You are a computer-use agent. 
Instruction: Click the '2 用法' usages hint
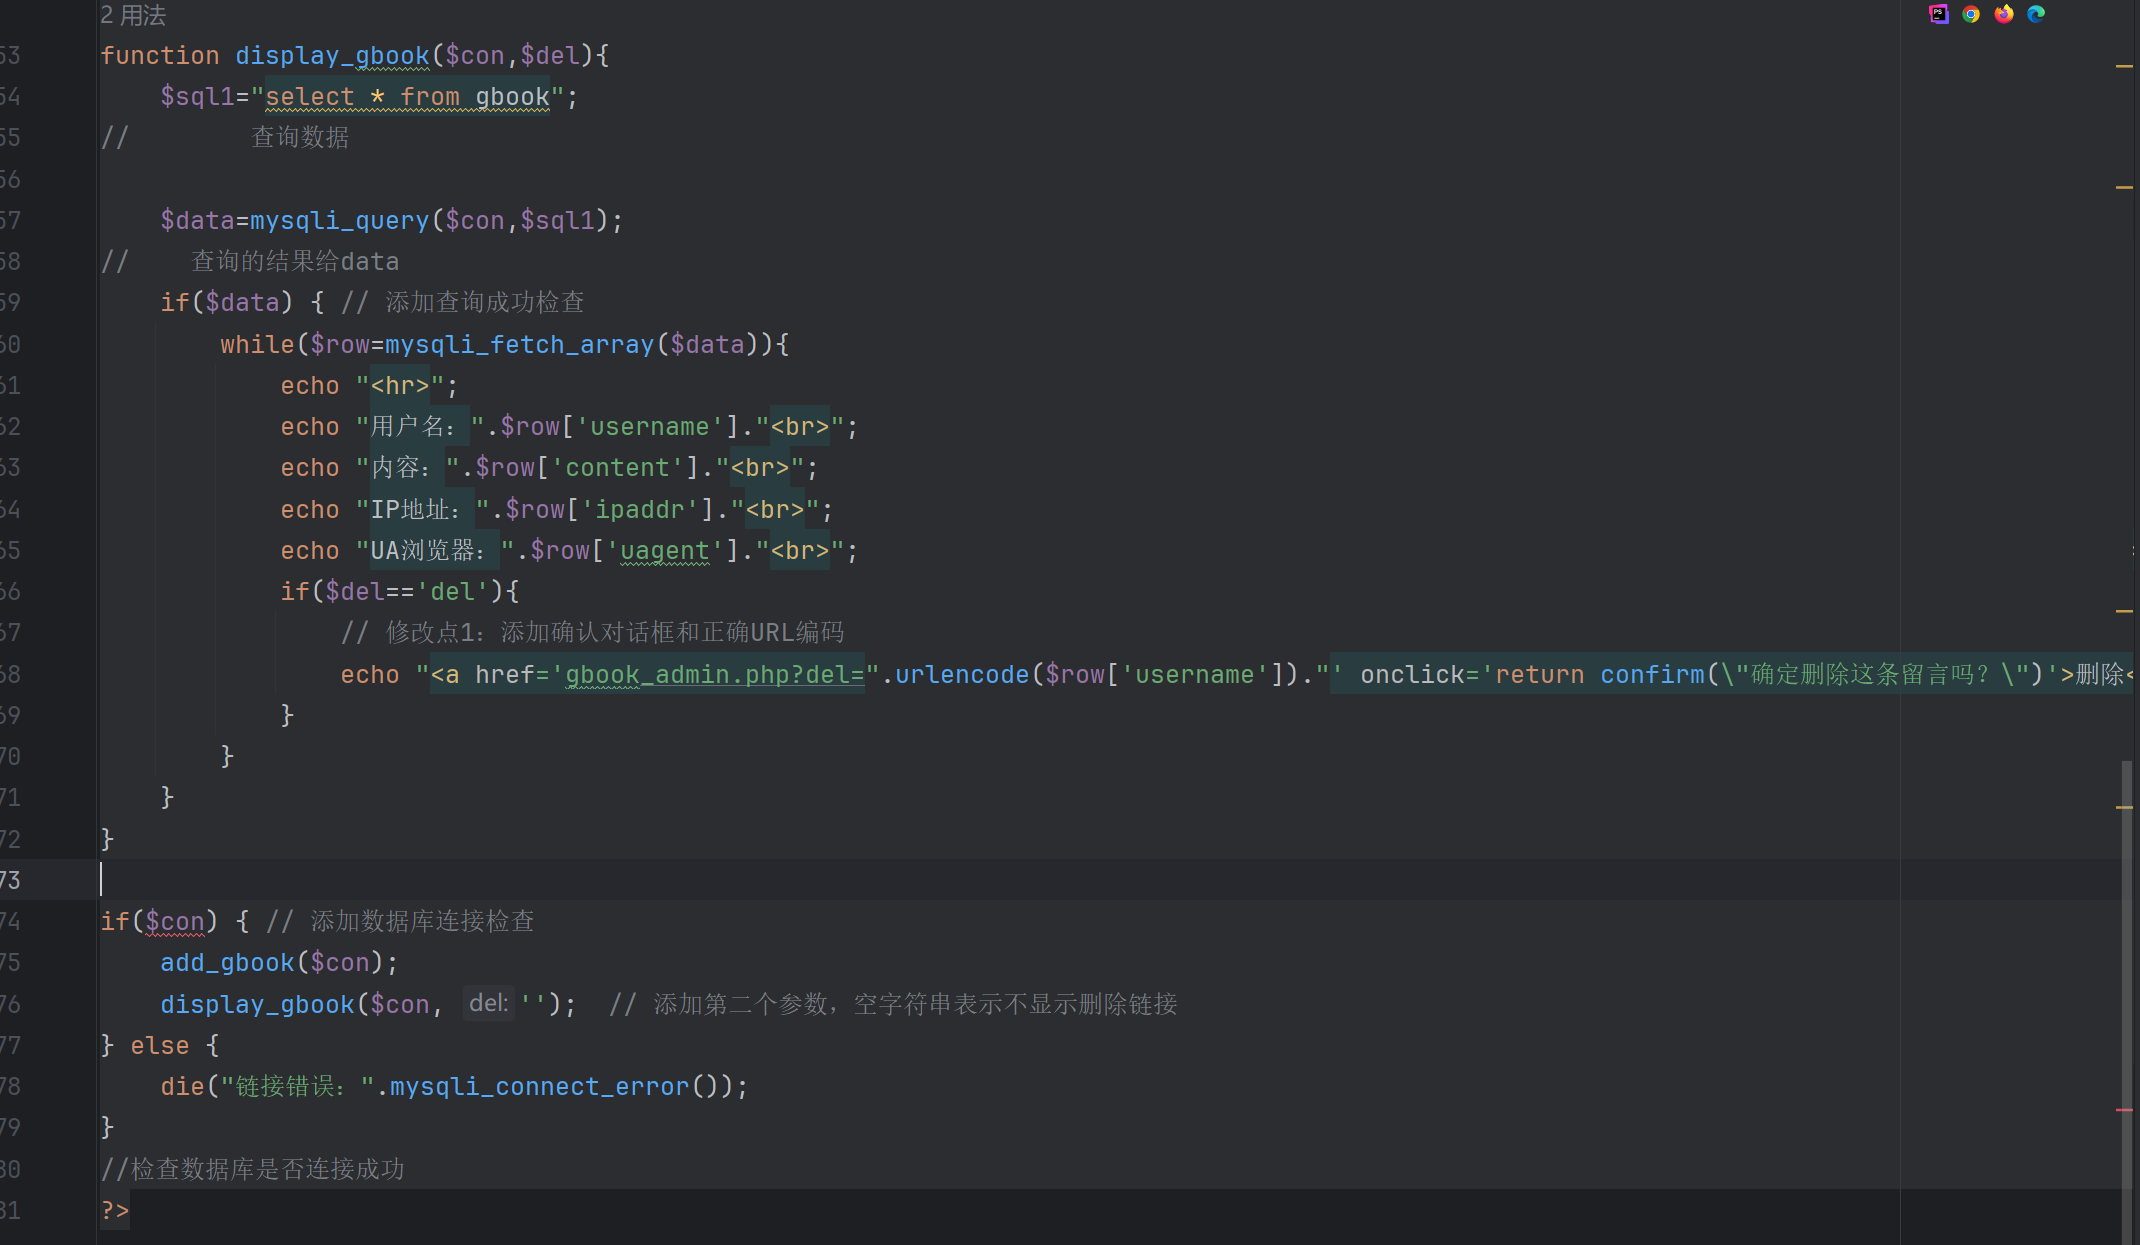tap(133, 15)
